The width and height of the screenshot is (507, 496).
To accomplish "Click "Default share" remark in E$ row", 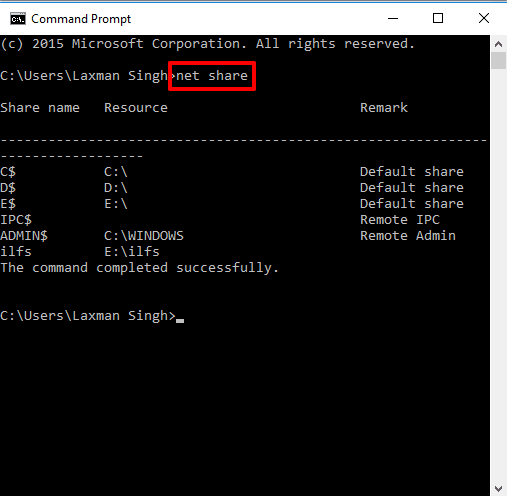I will tap(412, 204).
